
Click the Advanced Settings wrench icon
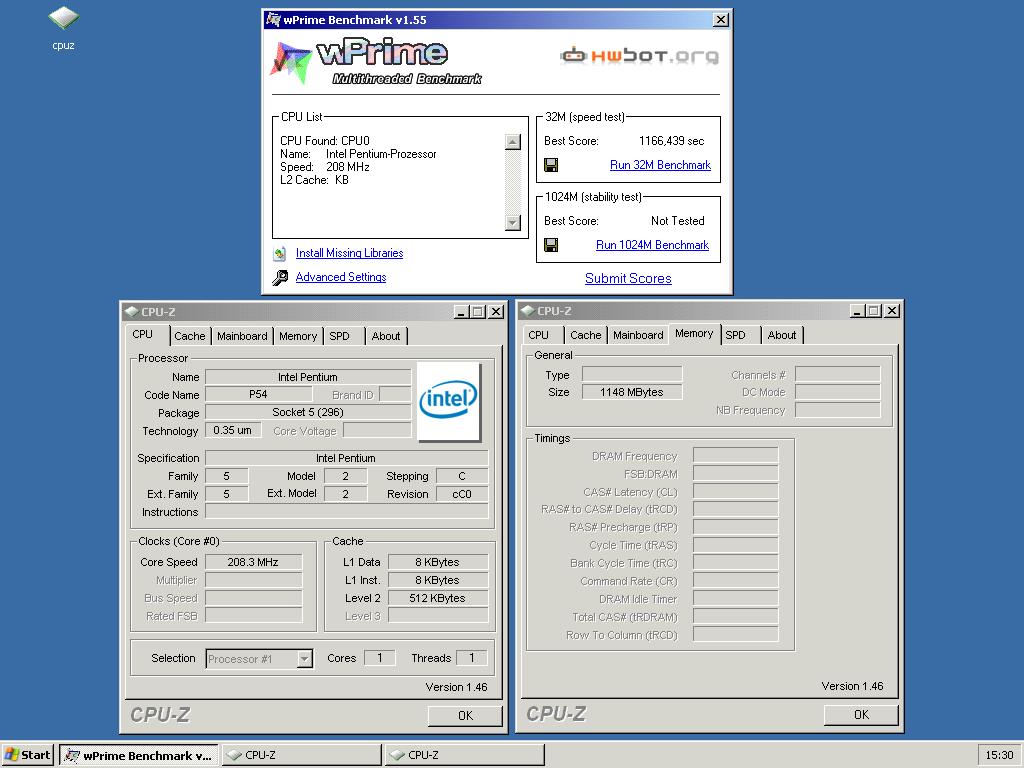tap(280, 278)
